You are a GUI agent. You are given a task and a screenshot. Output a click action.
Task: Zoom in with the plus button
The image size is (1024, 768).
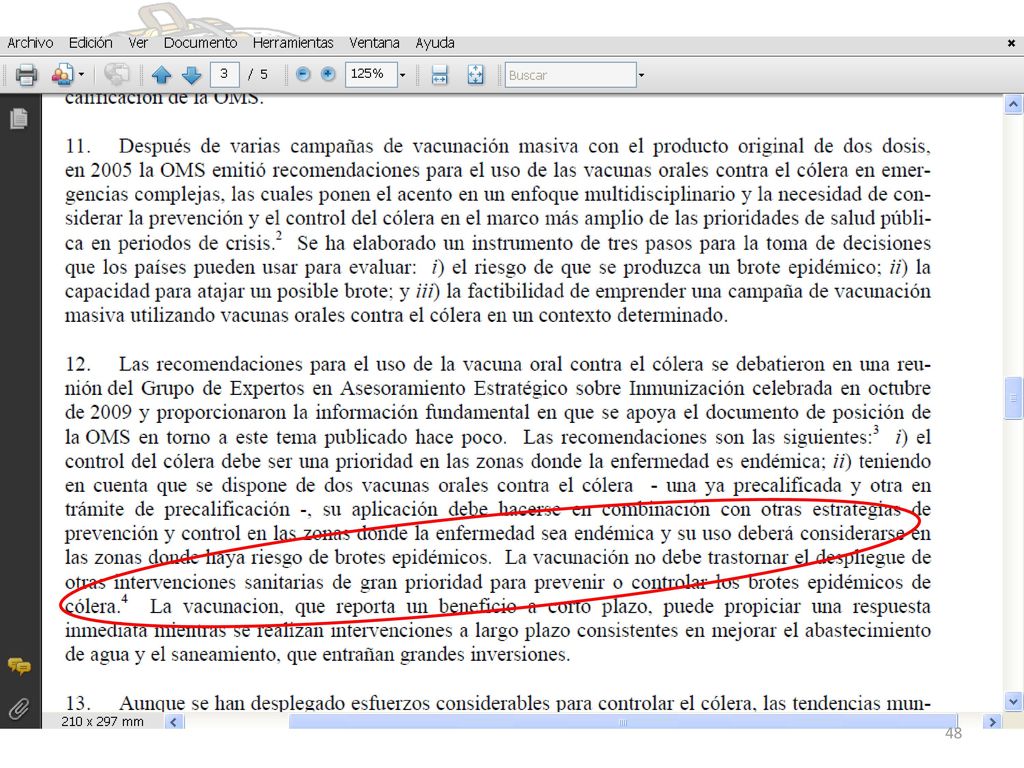coord(328,74)
